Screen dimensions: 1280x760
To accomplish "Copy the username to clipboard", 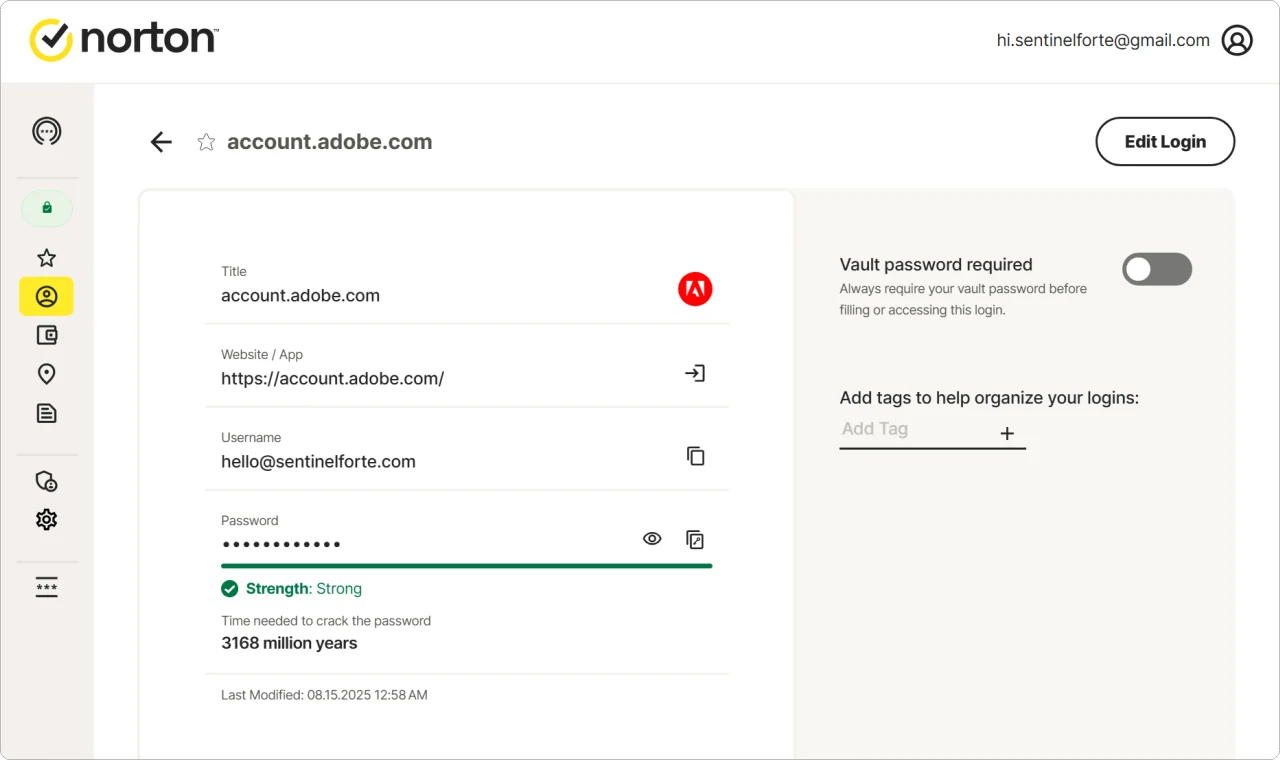I will point(696,456).
